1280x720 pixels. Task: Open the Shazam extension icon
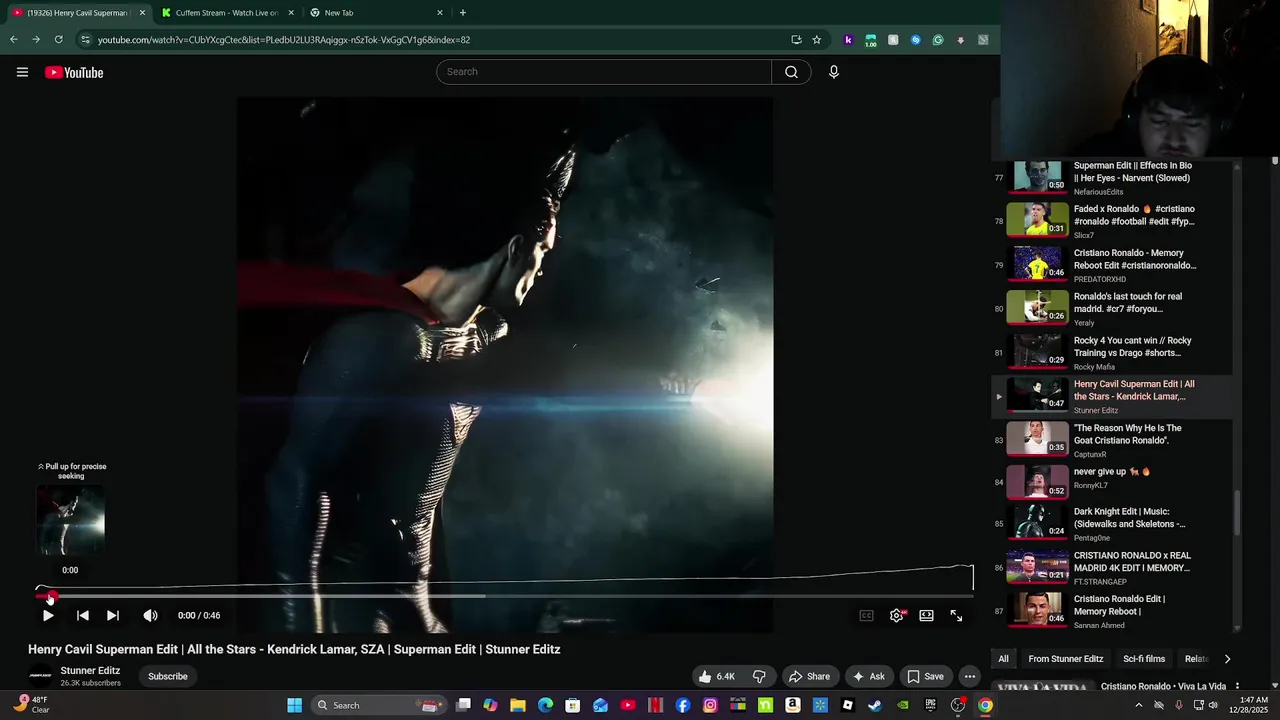click(915, 40)
